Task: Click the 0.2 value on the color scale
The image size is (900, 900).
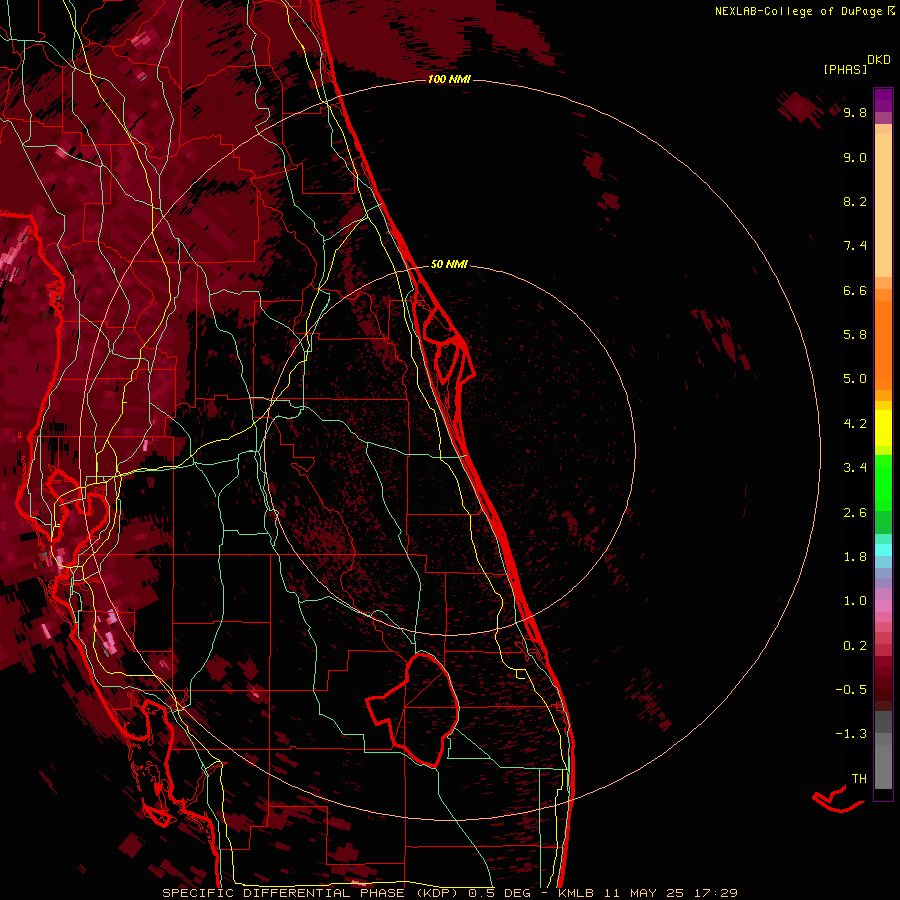Action: [x=855, y=646]
